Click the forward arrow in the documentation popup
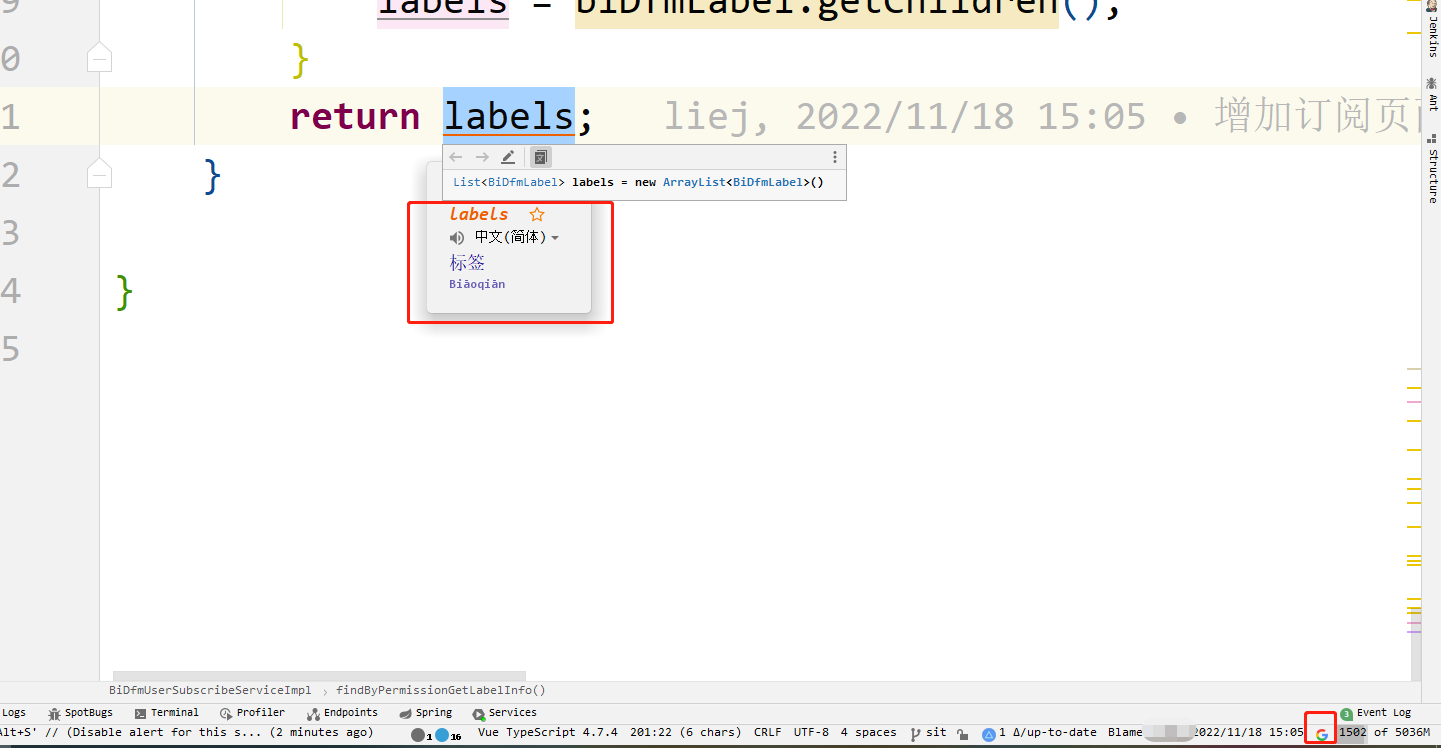1441x748 pixels. [482, 157]
